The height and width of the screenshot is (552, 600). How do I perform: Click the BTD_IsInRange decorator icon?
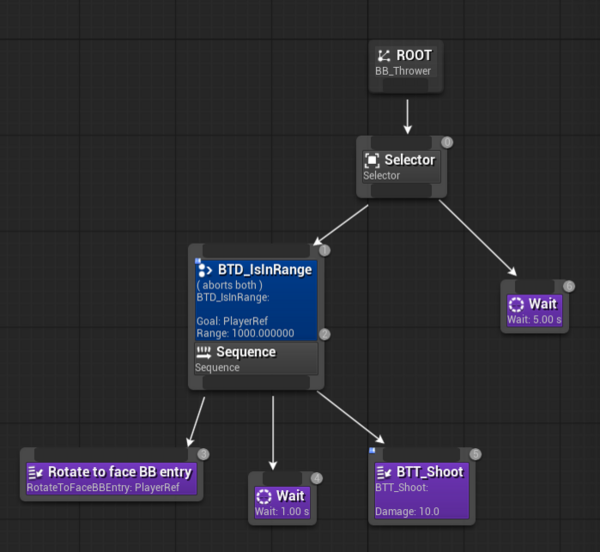pyautogui.click(x=205, y=270)
